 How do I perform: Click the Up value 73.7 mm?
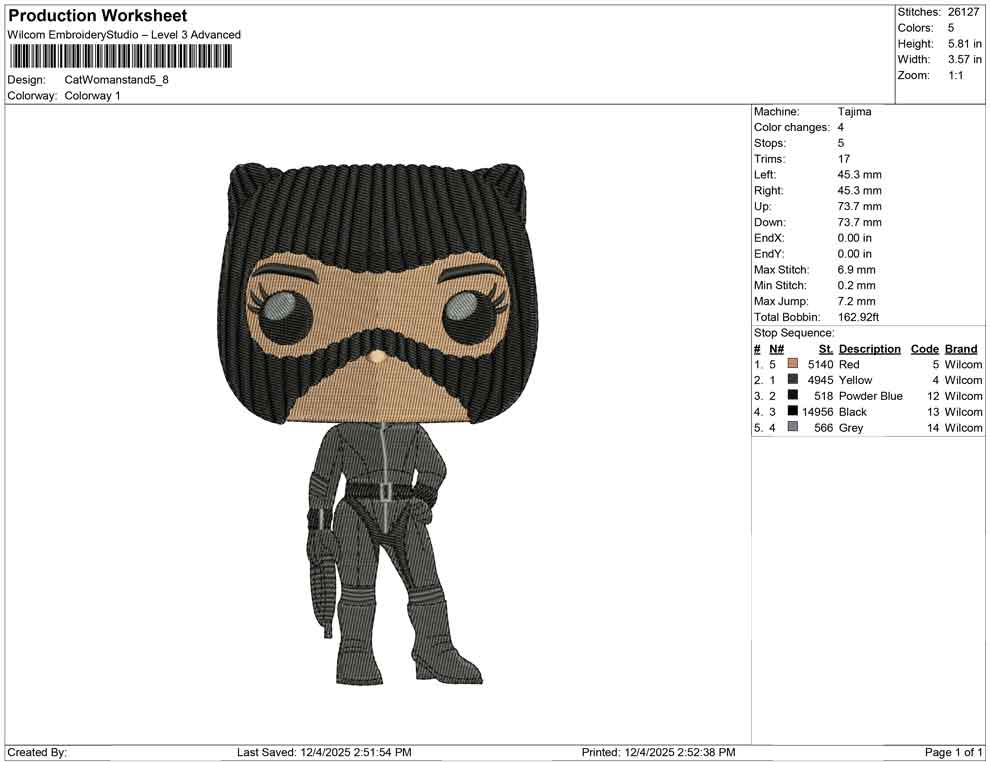pos(859,206)
